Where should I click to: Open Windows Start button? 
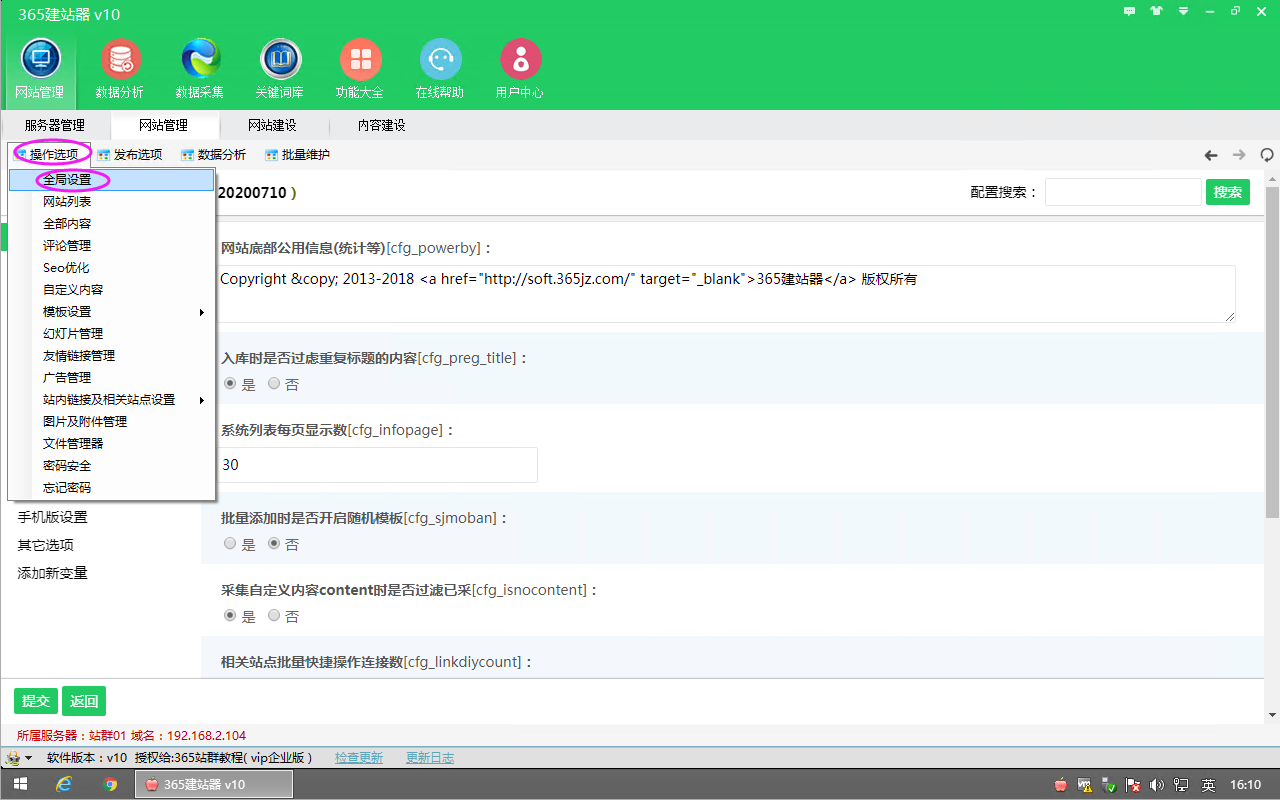pos(20,785)
